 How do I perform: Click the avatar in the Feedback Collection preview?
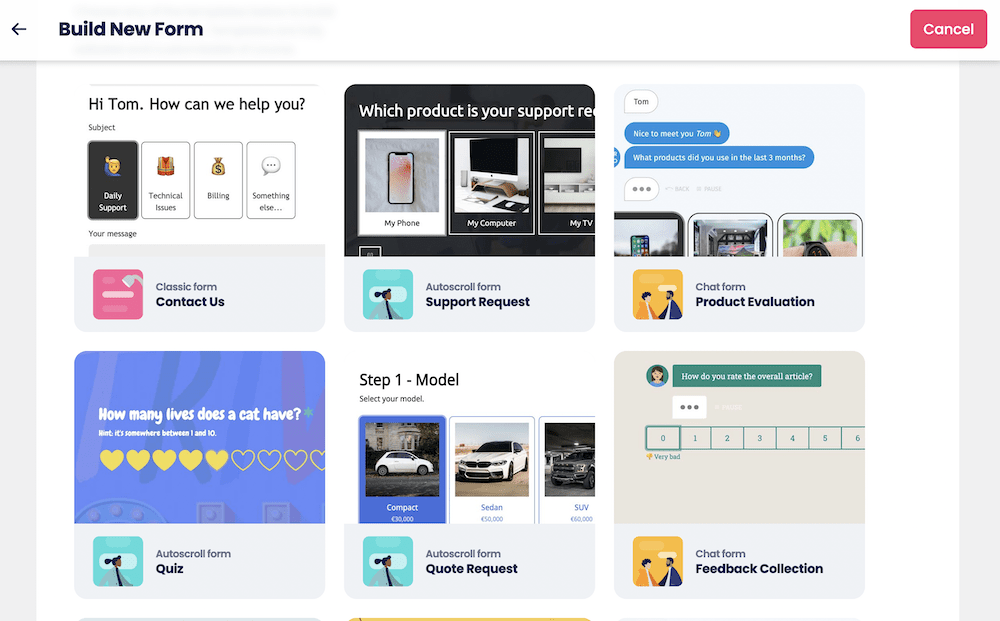(657, 376)
